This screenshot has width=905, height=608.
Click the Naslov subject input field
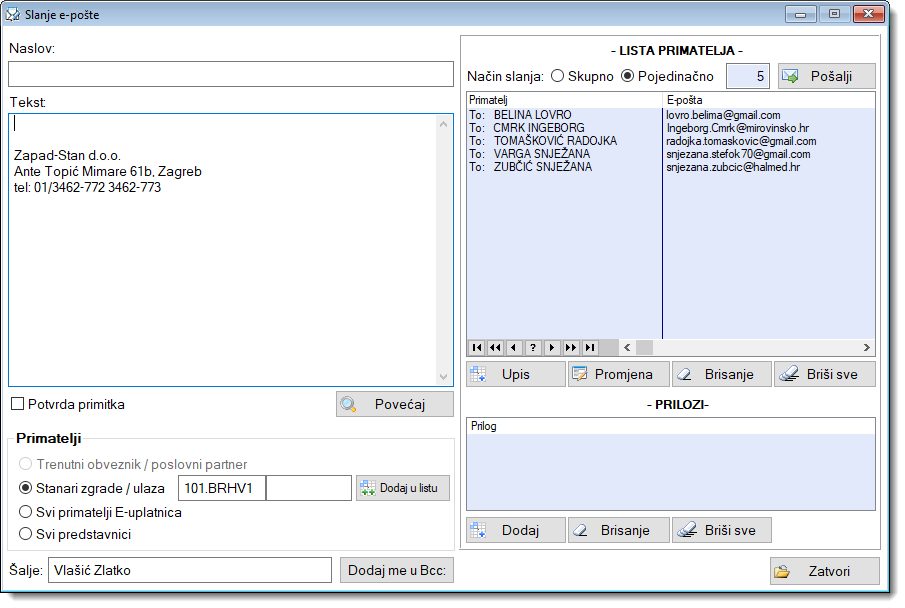coord(231,75)
